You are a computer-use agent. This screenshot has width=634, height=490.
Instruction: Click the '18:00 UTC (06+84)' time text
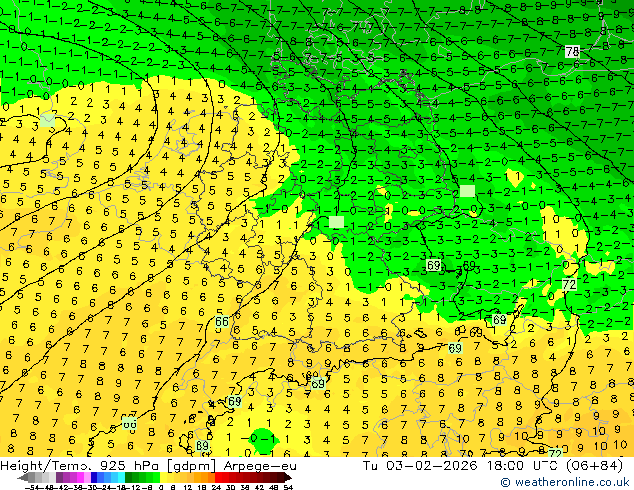click(555, 466)
